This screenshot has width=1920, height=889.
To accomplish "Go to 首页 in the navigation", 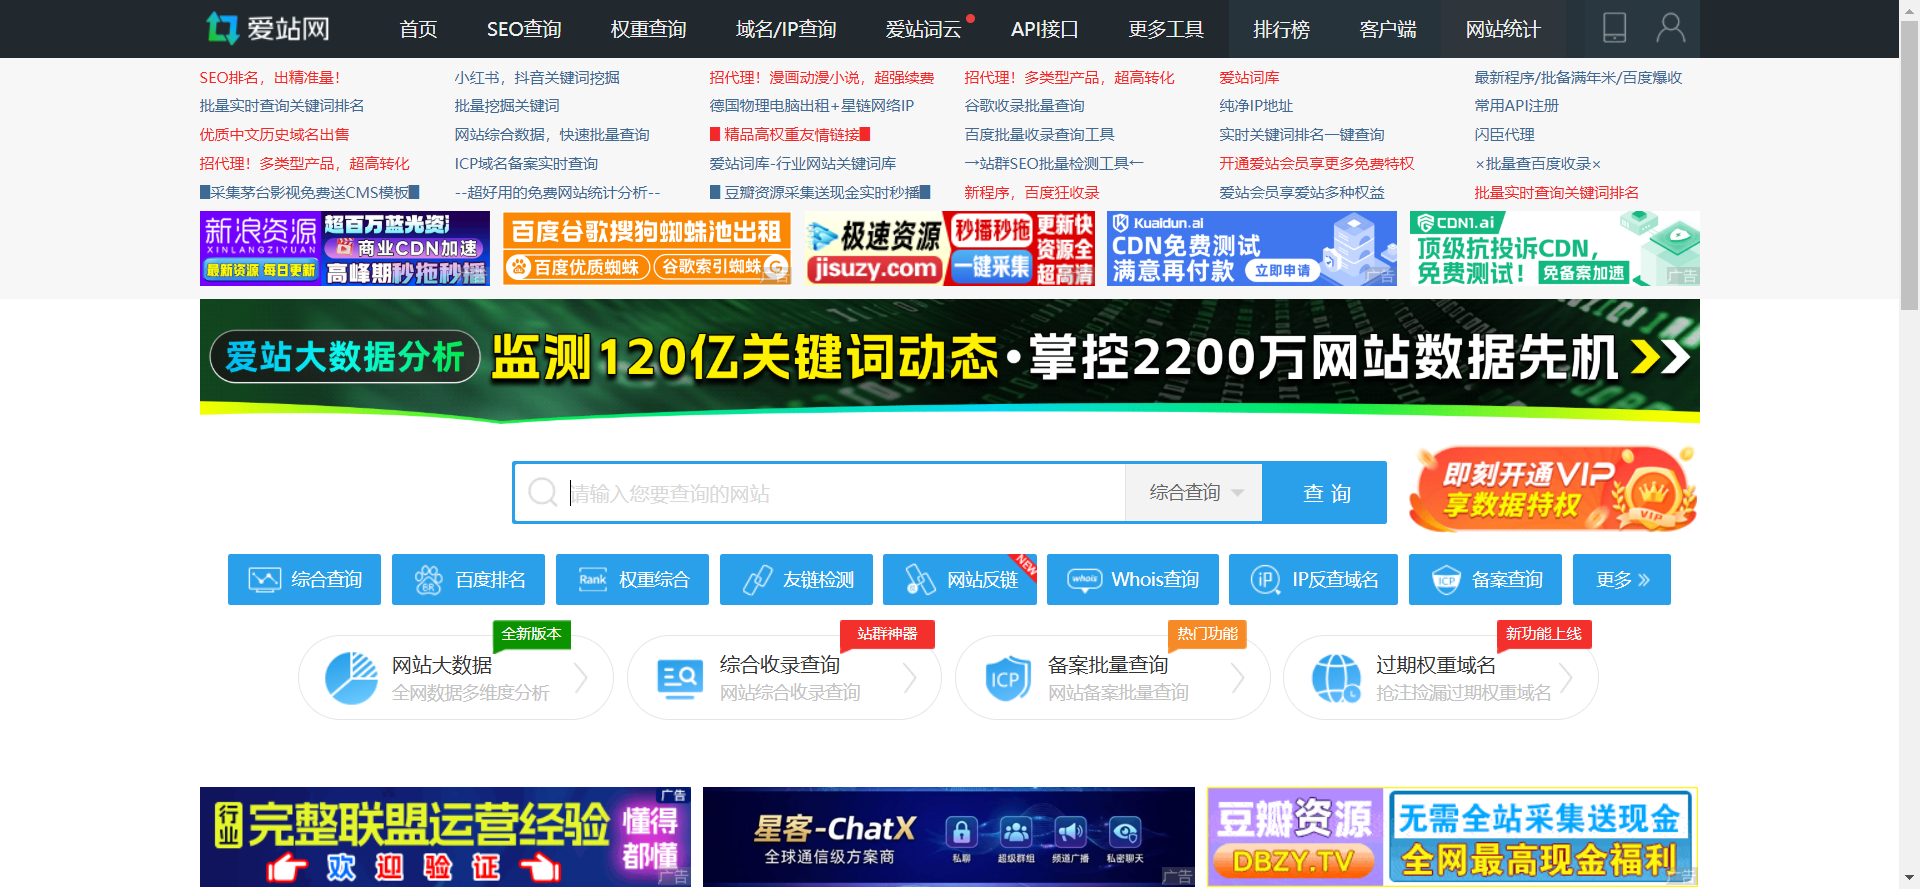I will pyautogui.click(x=418, y=29).
